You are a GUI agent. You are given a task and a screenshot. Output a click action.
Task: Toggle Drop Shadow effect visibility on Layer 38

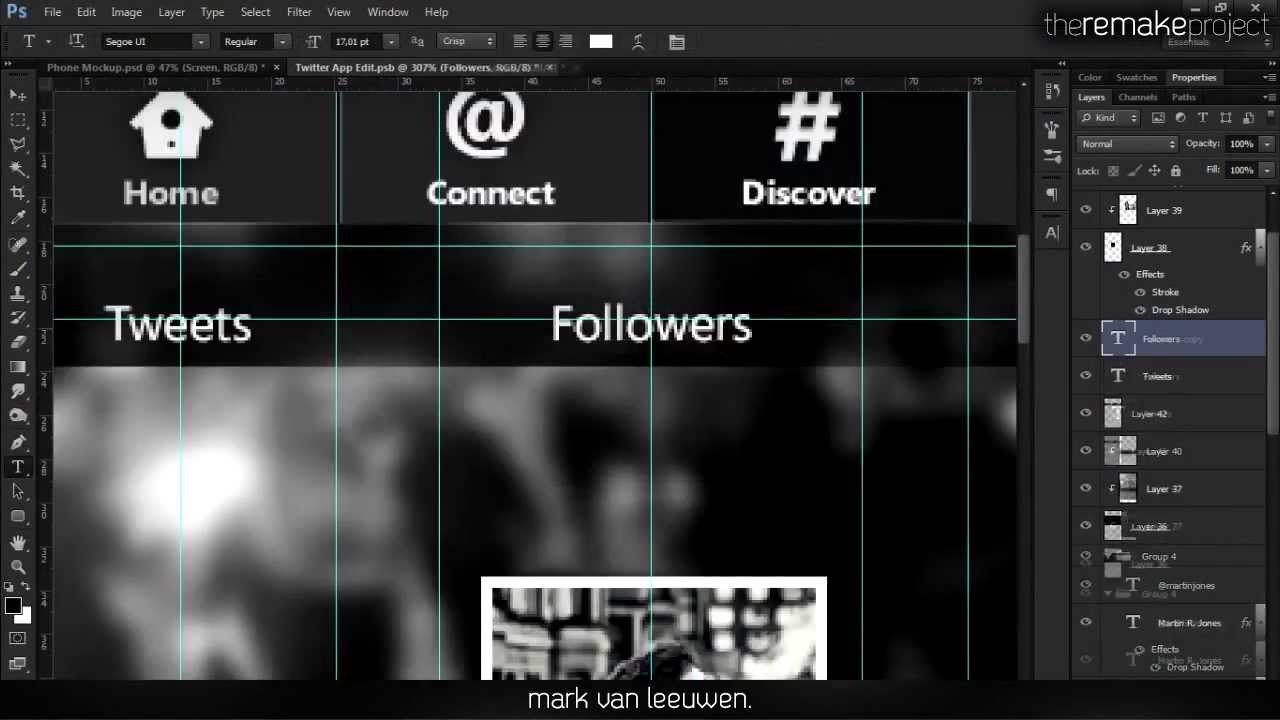point(1140,310)
